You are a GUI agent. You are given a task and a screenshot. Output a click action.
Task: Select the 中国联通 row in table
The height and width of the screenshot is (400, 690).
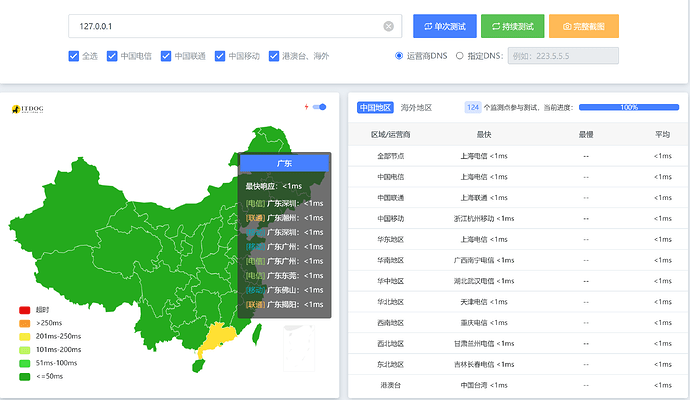point(518,198)
